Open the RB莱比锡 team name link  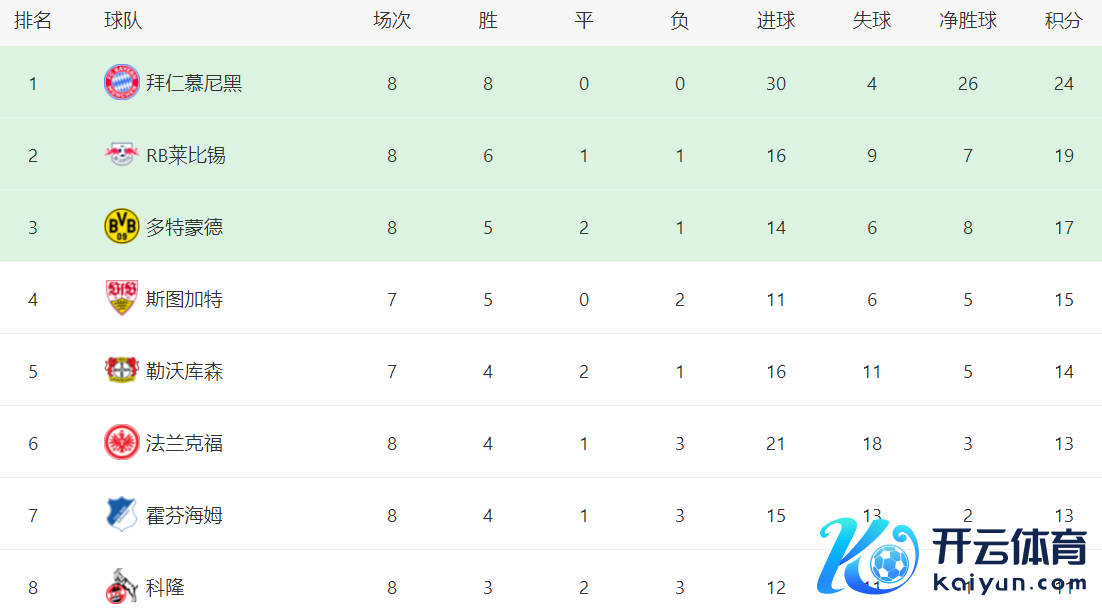186,155
